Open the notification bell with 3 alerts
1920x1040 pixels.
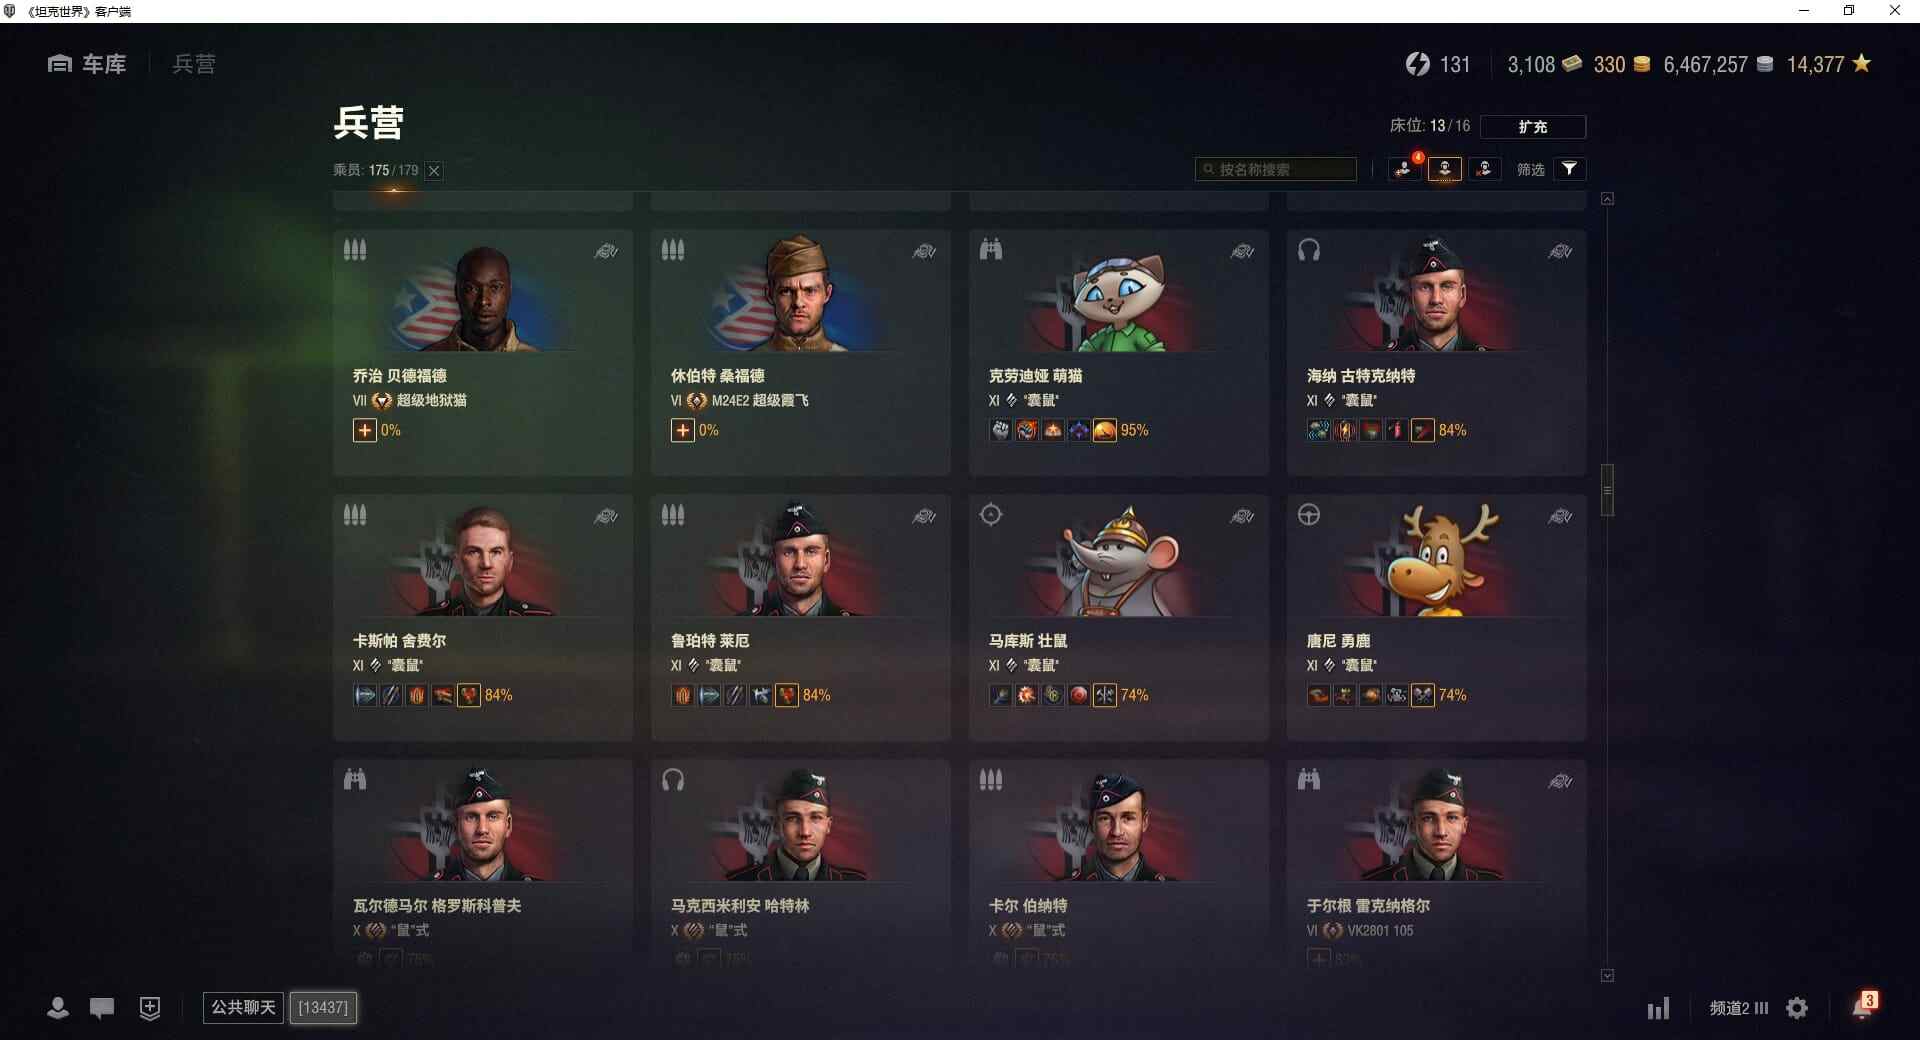(1863, 1005)
